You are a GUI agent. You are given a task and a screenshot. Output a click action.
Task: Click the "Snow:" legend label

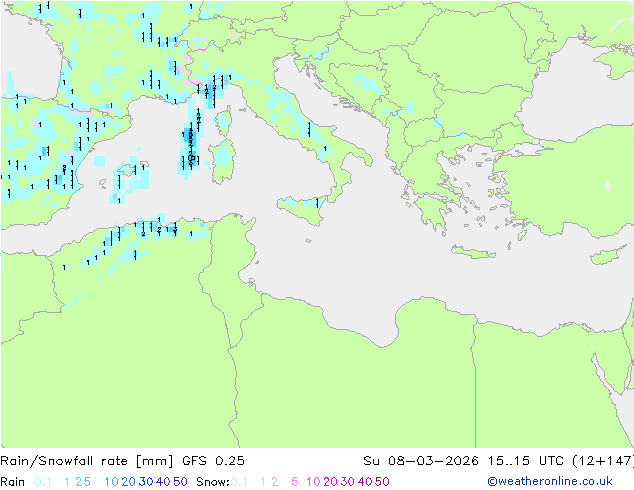pyautogui.click(x=213, y=482)
